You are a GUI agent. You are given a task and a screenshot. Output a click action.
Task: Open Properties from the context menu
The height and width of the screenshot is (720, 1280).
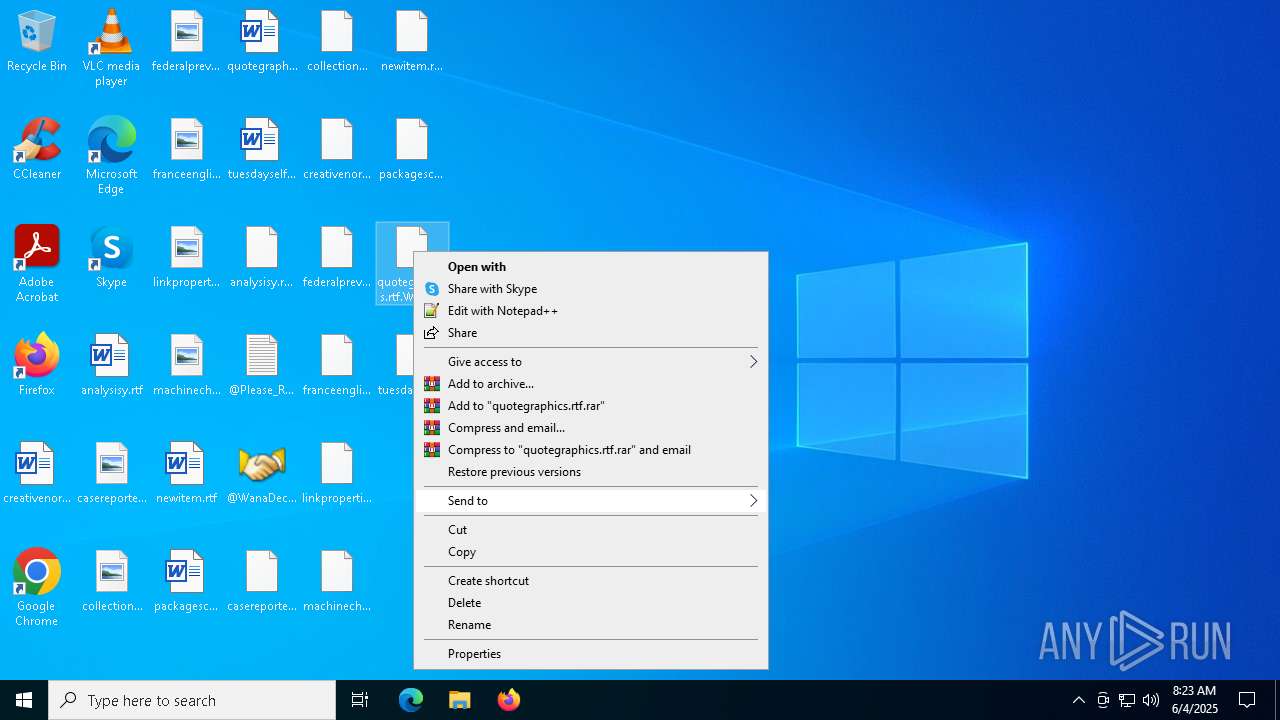click(591, 654)
